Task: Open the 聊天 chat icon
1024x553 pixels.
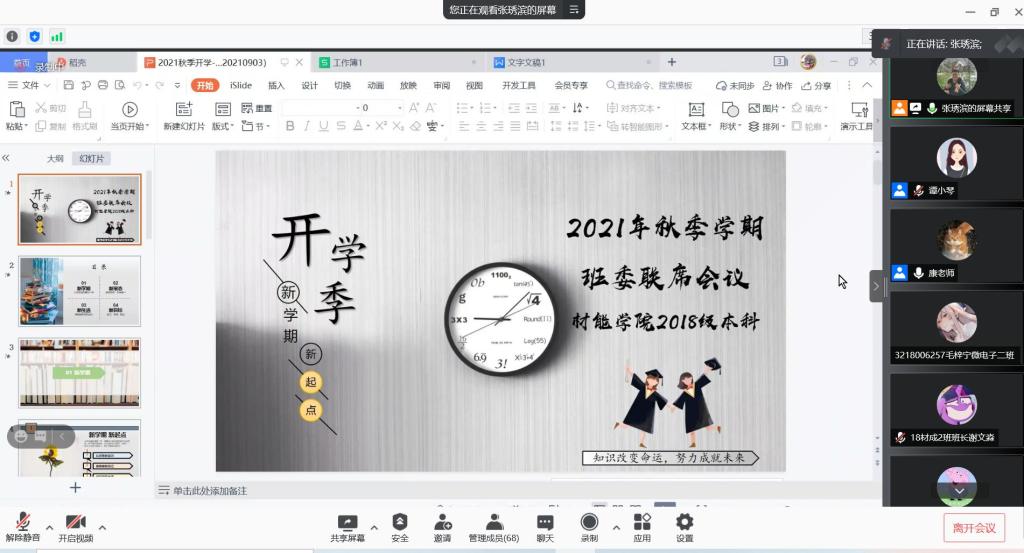Action: click(x=545, y=525)
